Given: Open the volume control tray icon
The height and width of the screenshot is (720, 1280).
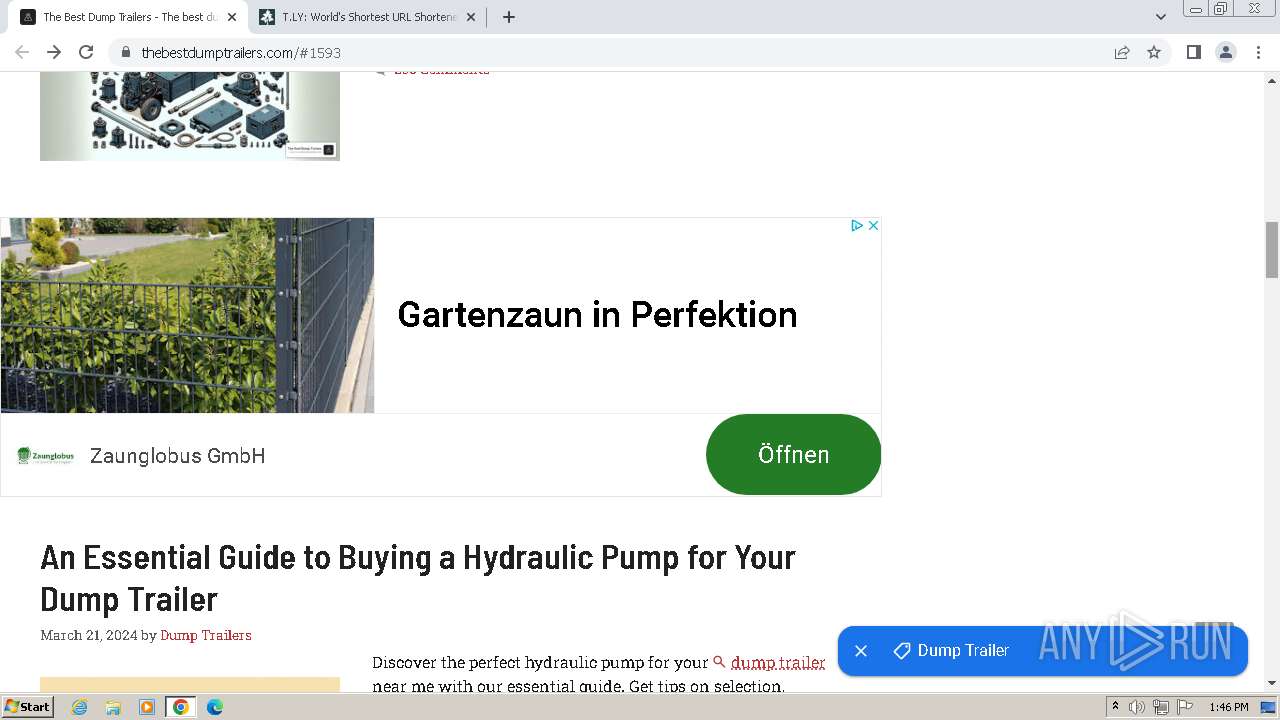Looking at the screenshot, I should tap(1137, 707).
